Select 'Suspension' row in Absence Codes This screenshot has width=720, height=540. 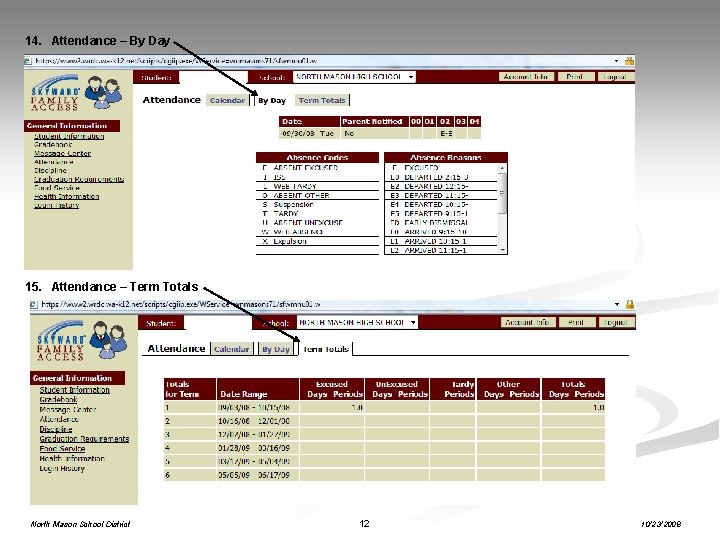click(x=317, y=205)
